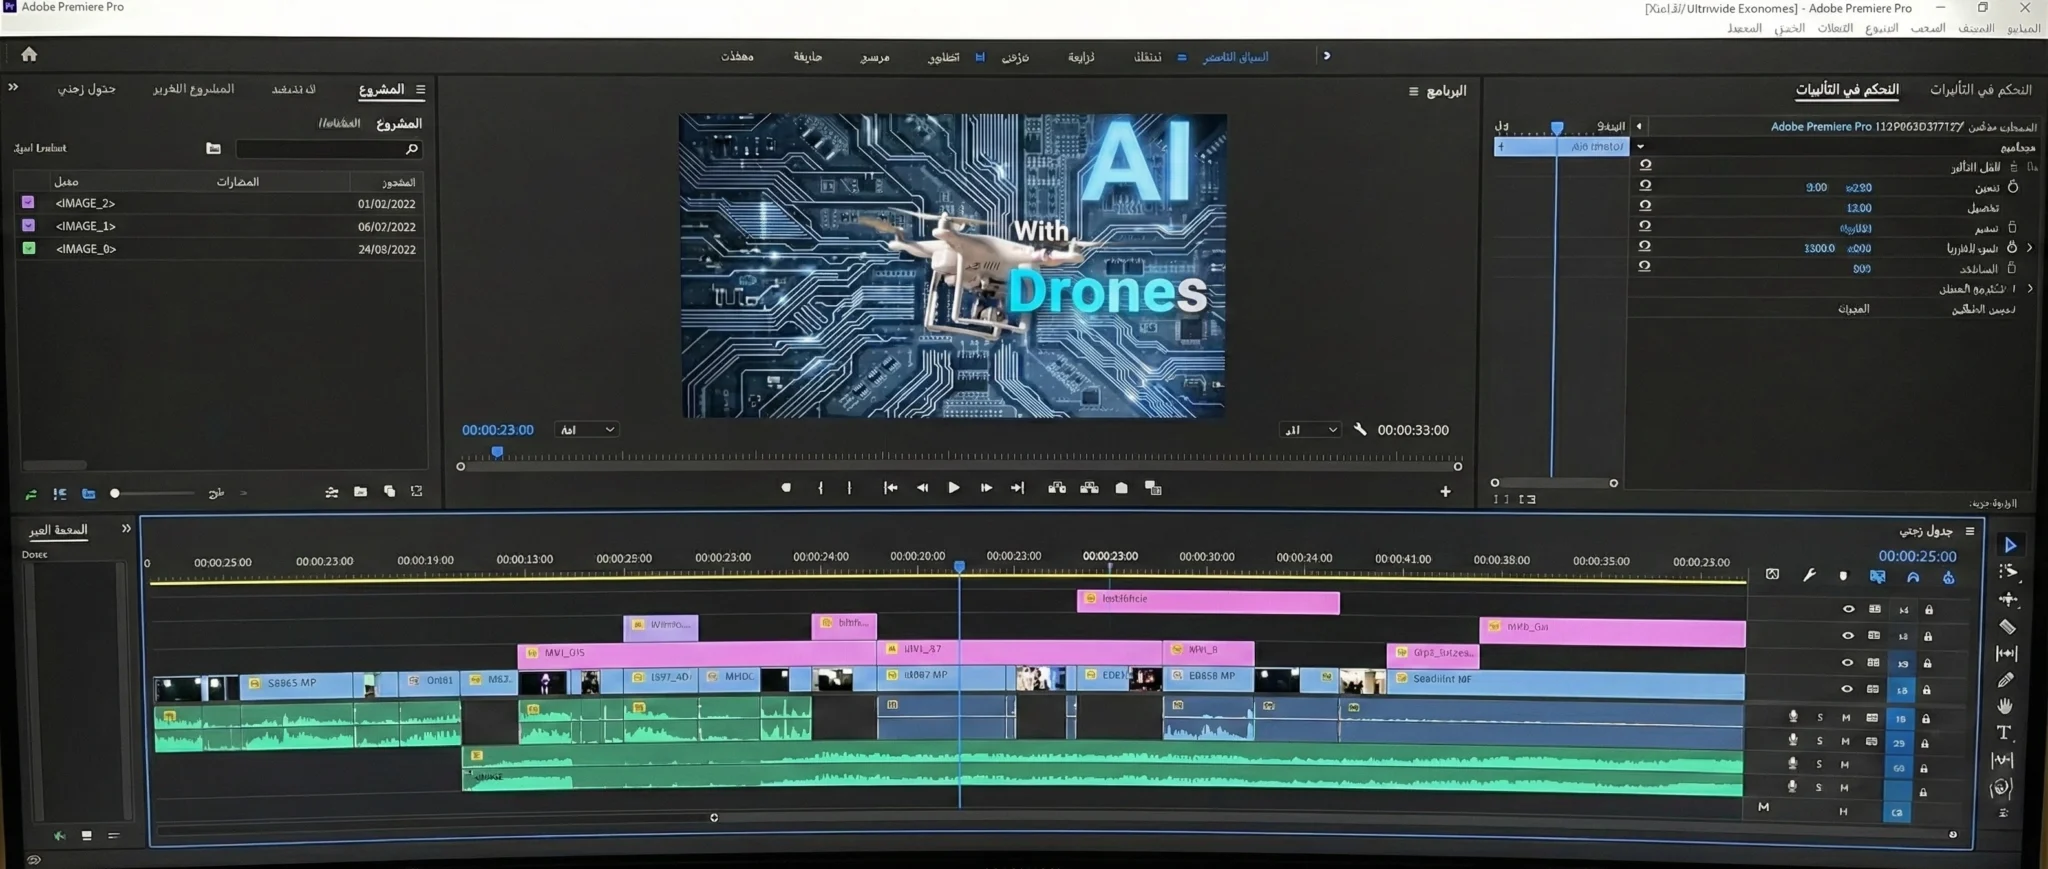Adjust the project thumbnail size slider
This screenshot has height=869, width=2048.
click(x=116, y=493)
